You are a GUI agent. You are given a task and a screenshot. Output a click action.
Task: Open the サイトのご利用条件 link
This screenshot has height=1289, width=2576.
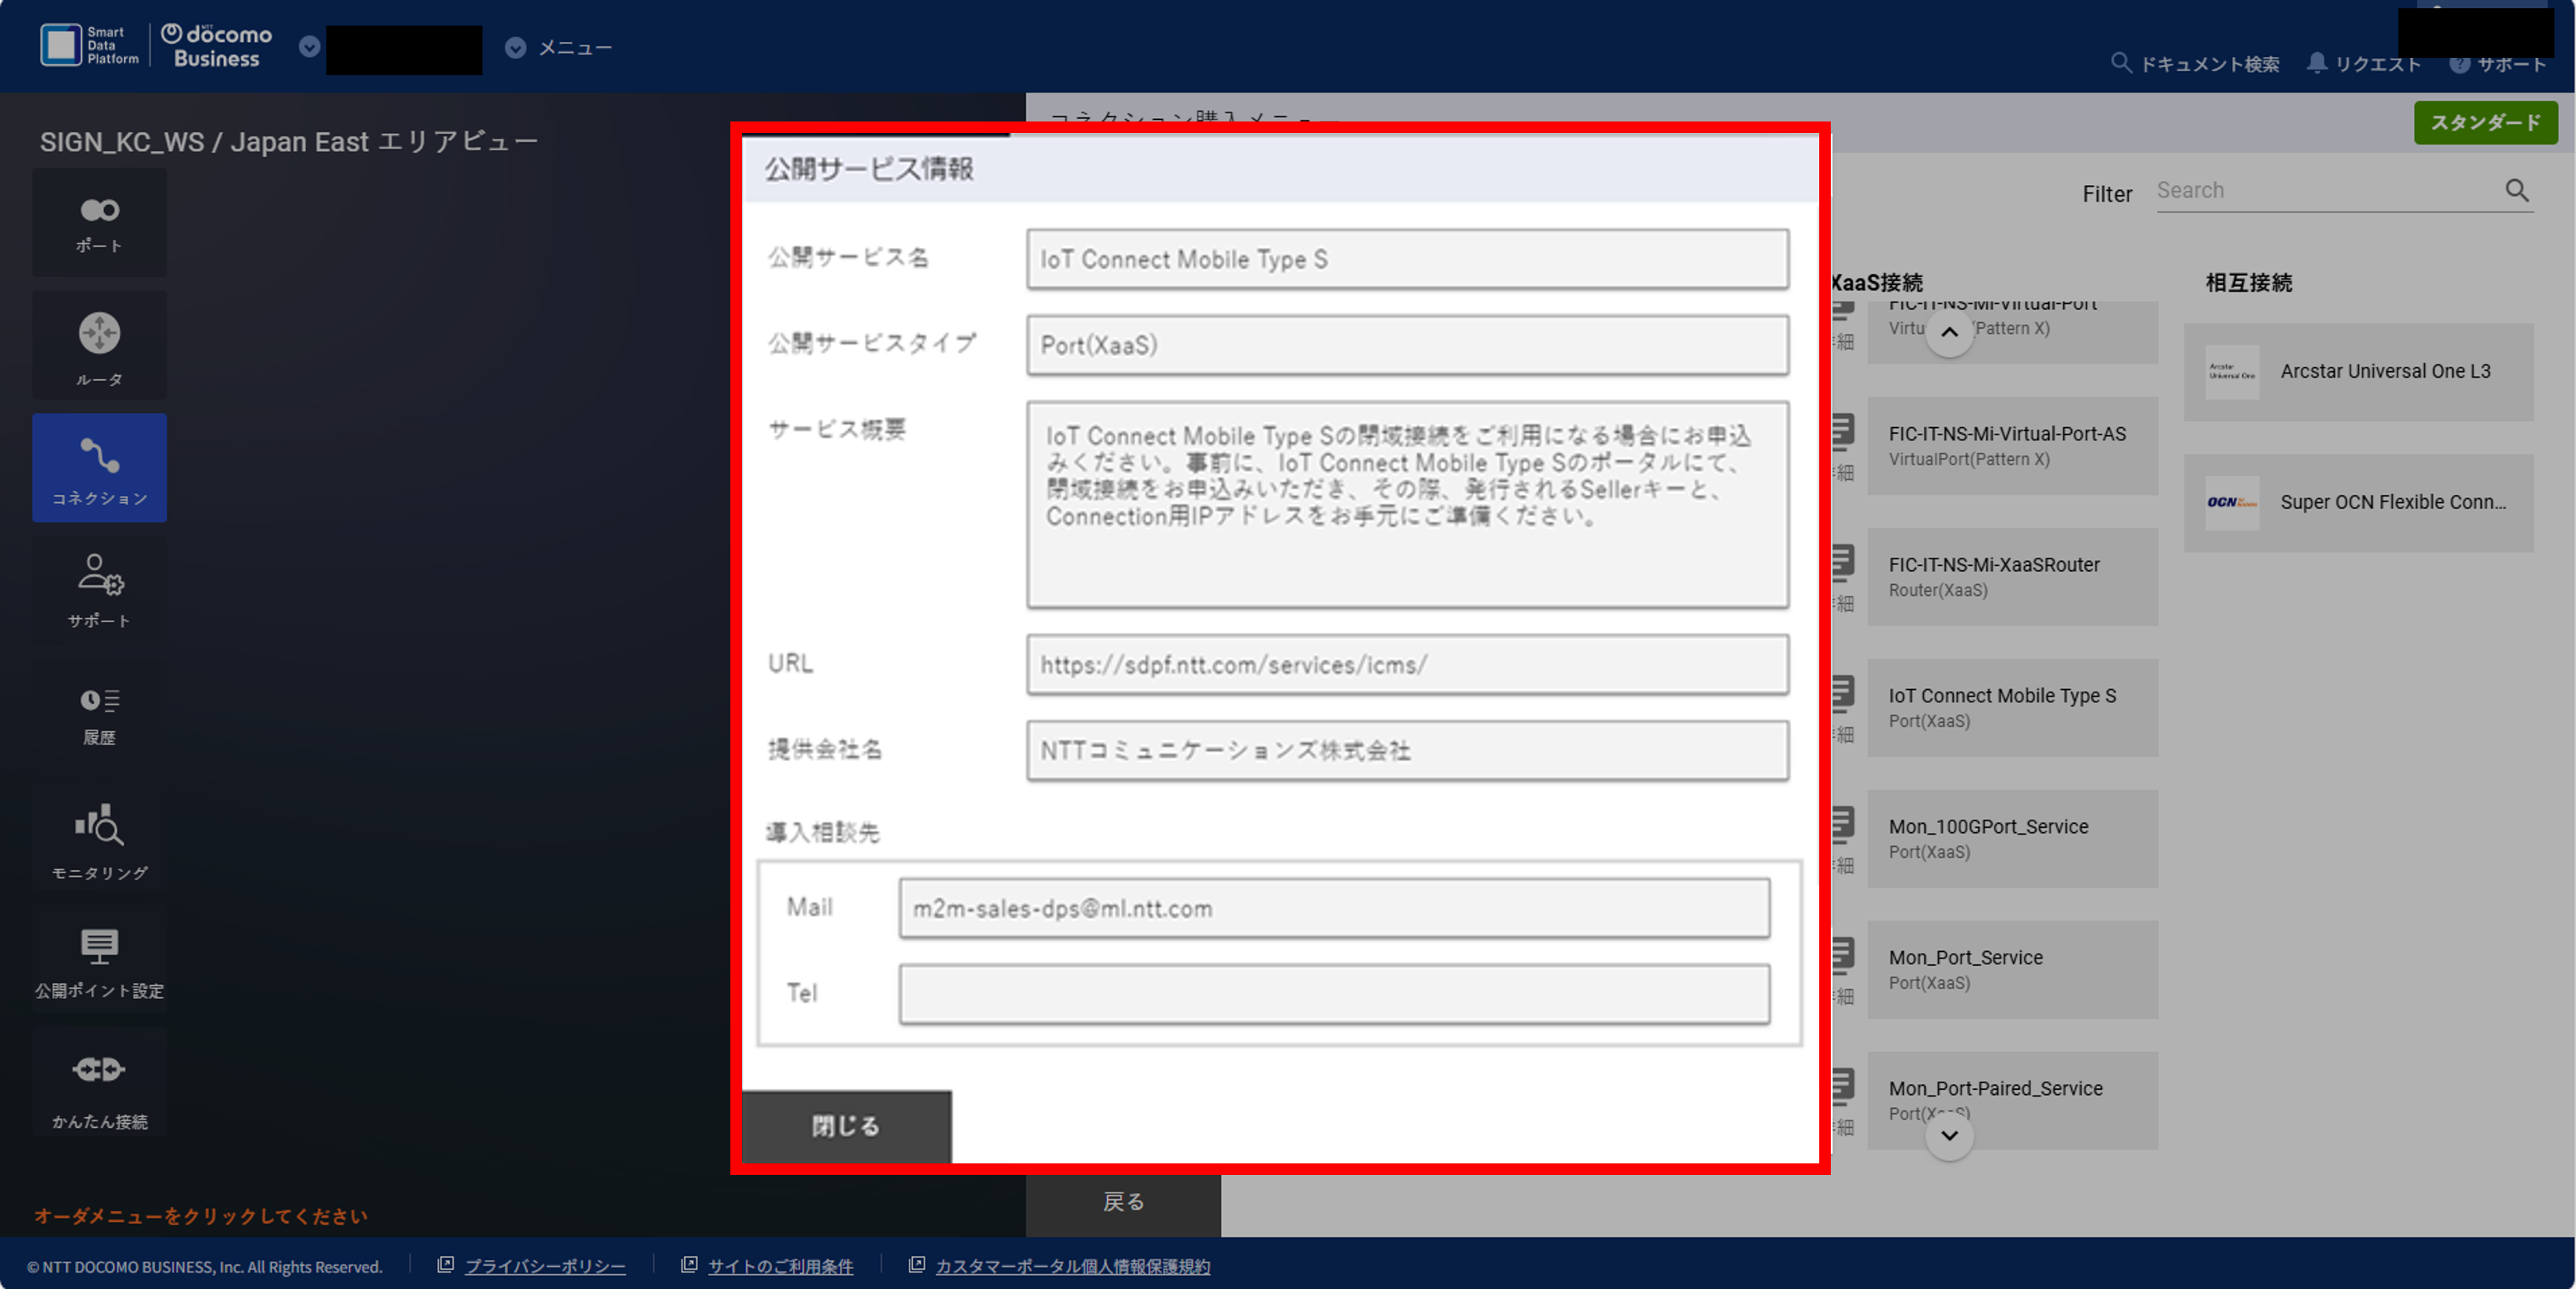coord(781,1267)
